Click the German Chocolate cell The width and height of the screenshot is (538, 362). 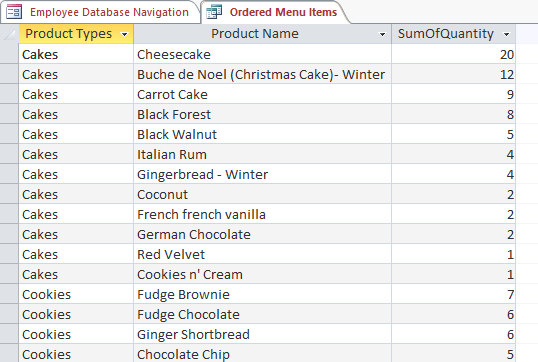click(x=262, y=234)
